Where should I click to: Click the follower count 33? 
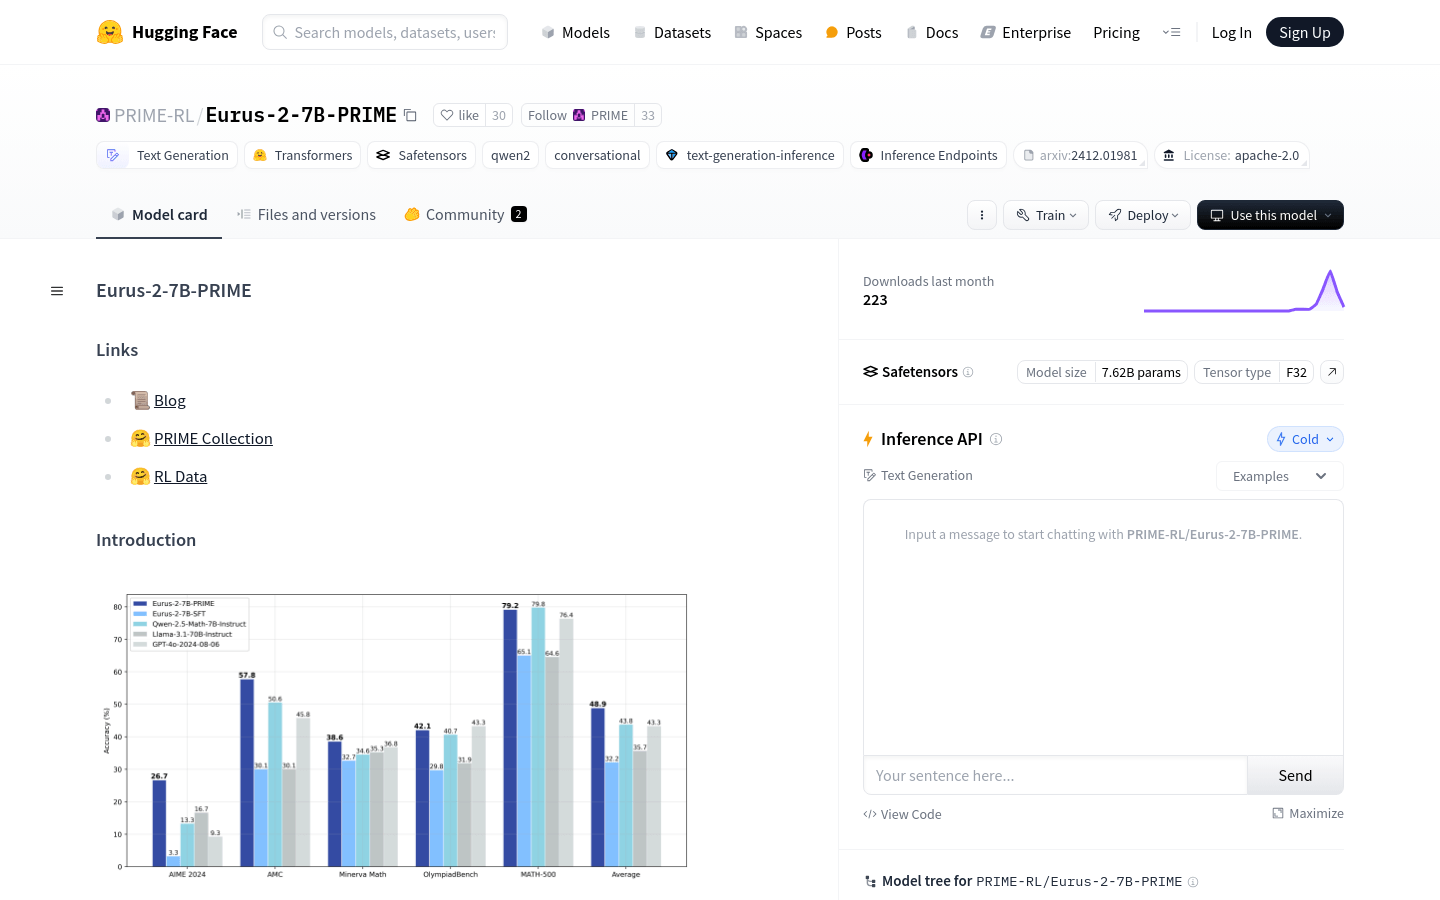click(x=648, y=115)
